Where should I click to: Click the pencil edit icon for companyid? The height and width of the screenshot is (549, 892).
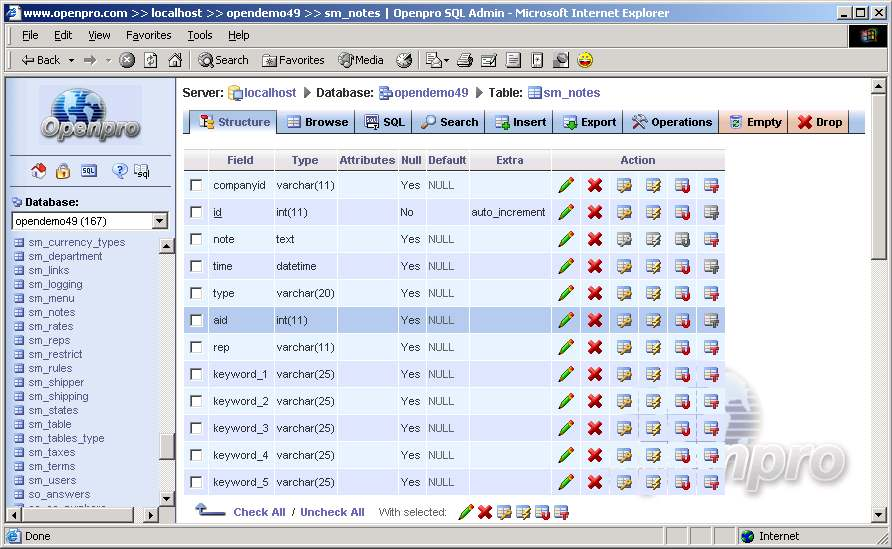[566, 185]
